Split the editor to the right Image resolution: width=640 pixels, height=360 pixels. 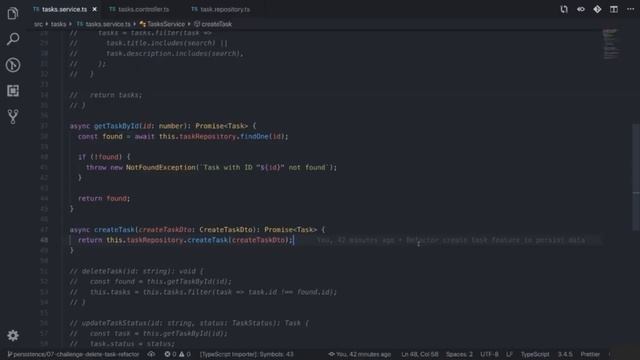point(613,9)
